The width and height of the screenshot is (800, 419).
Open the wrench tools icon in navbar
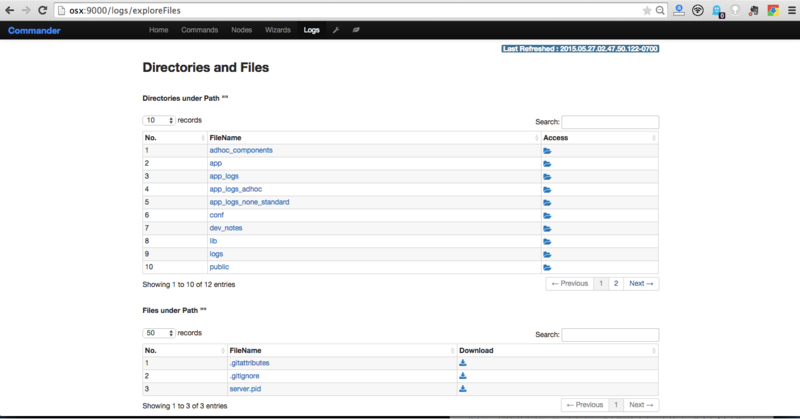(336, 30)
